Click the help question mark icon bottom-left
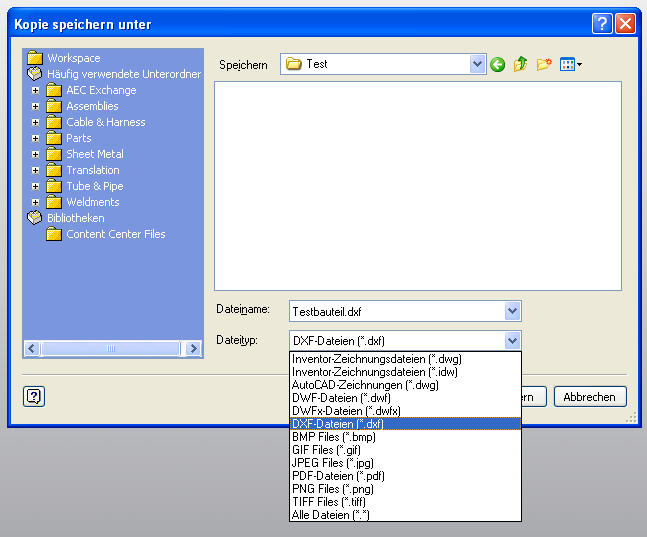647x537 pixels. tap(34, 396)
